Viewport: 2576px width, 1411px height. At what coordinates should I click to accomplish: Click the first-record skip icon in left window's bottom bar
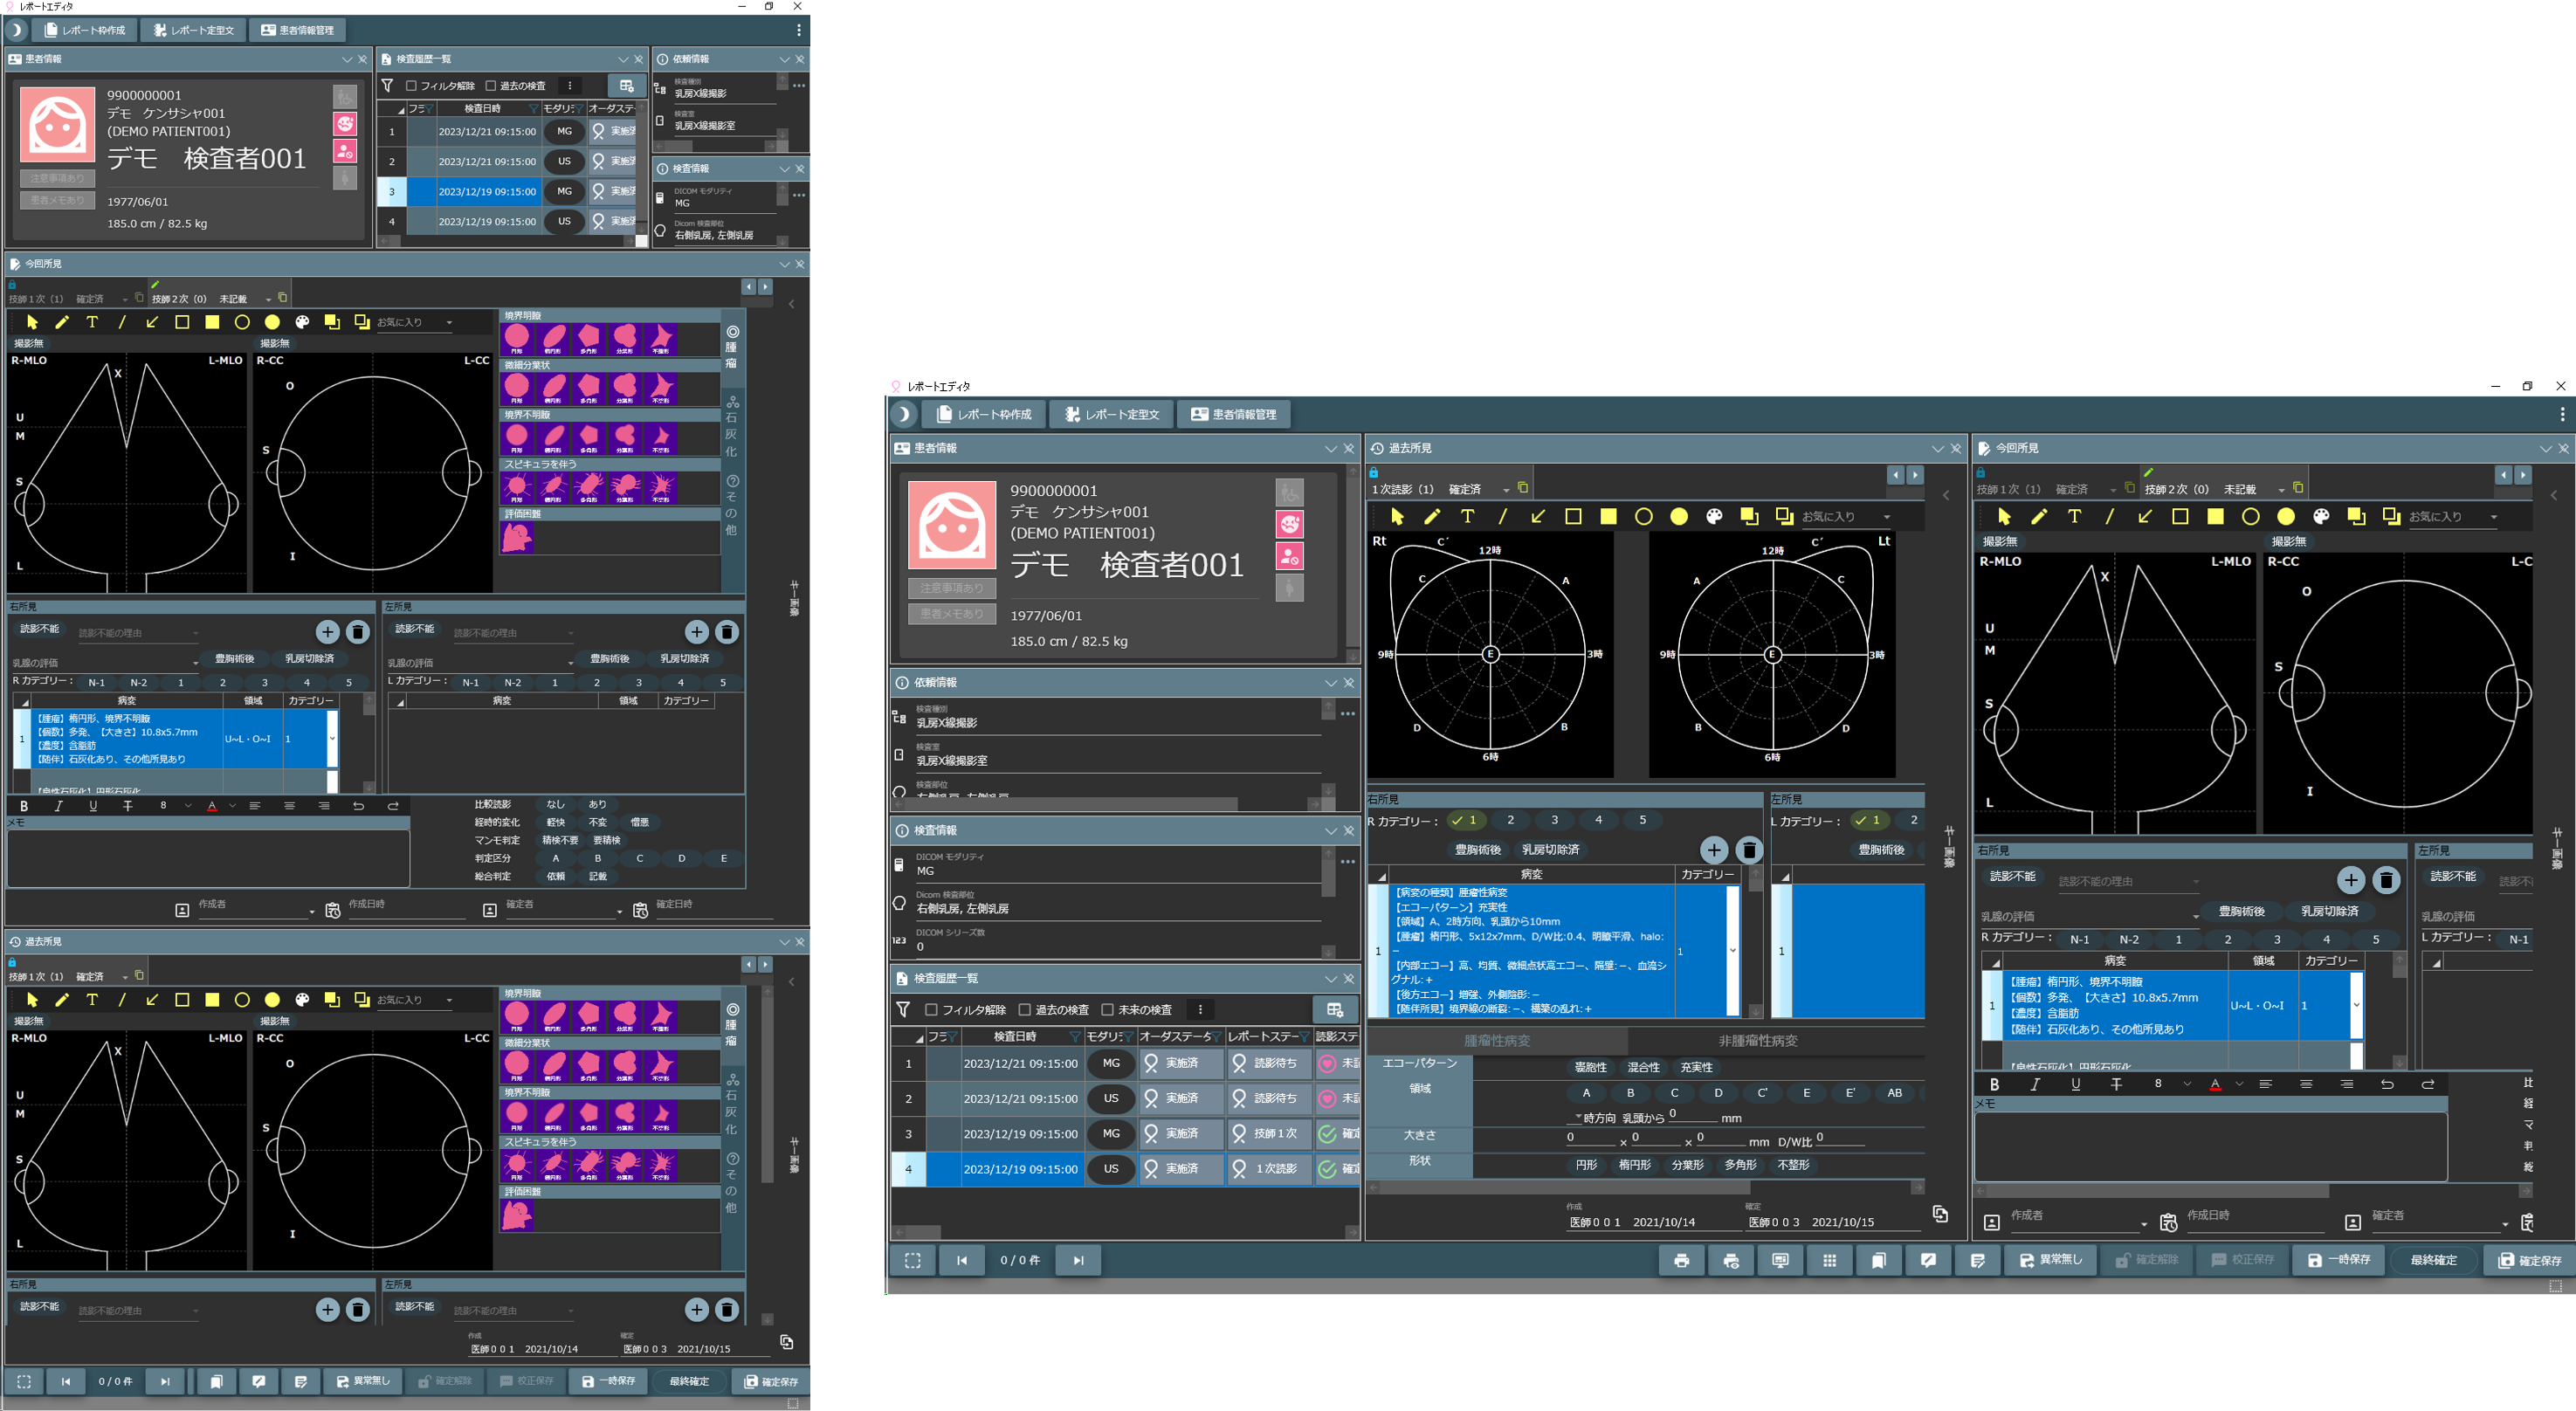(x=66, y=1381)
